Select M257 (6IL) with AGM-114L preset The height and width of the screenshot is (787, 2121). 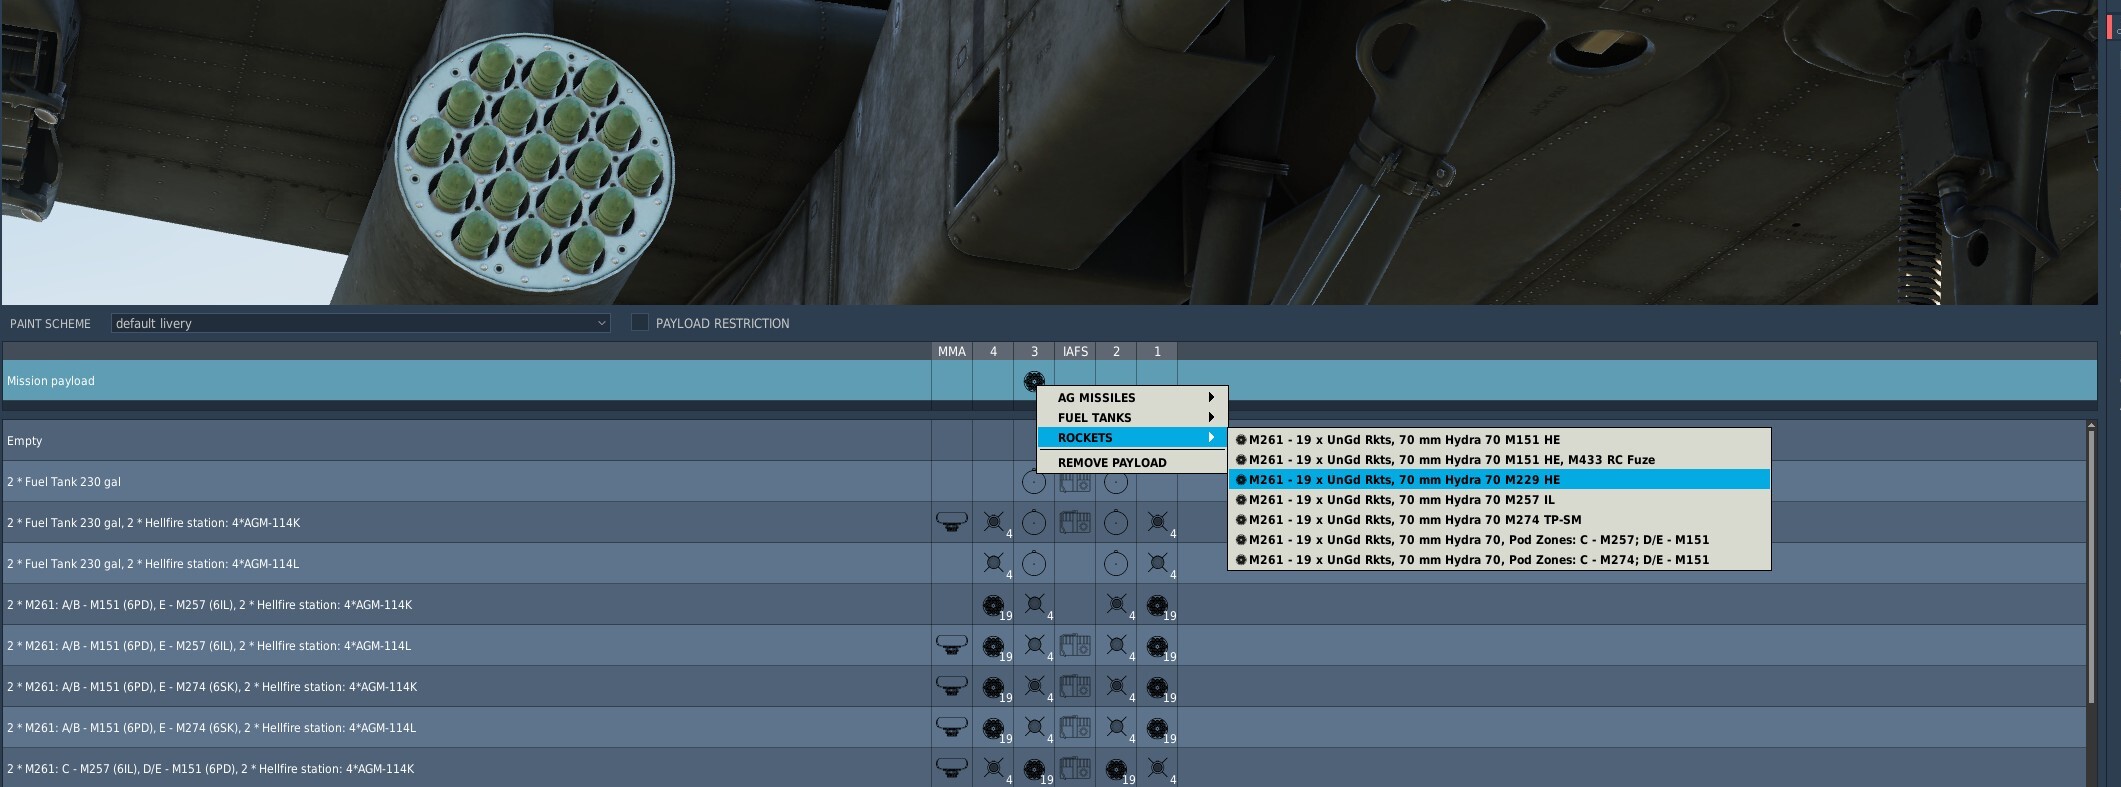1044,645
